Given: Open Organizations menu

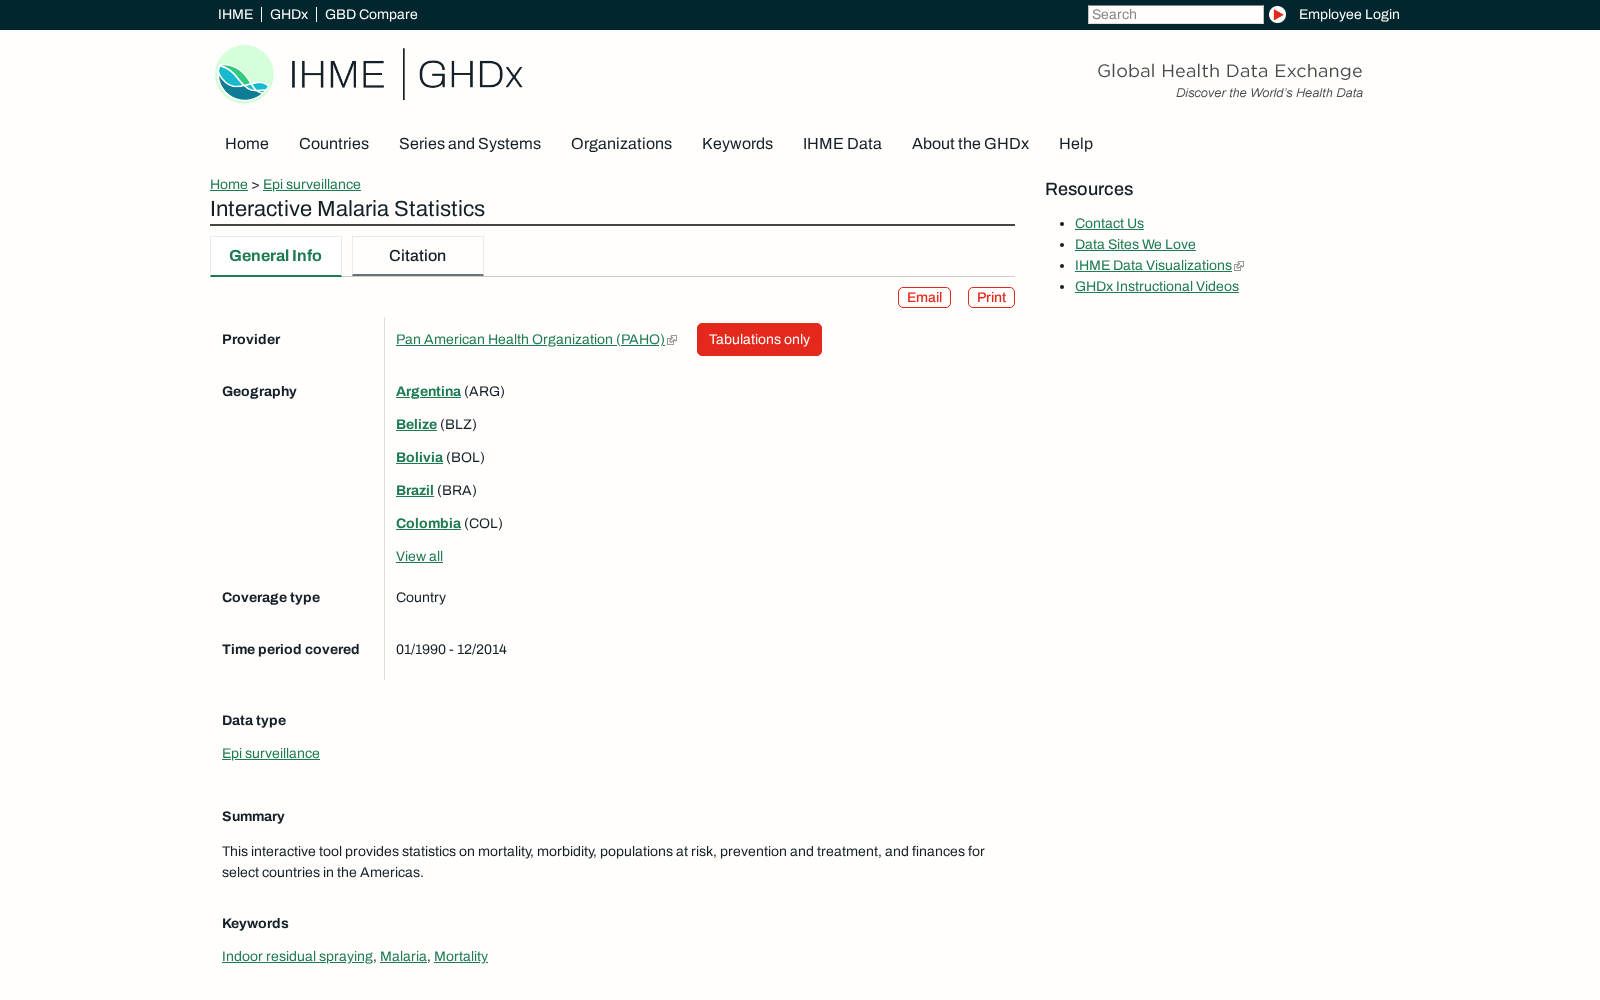Looking at the screenshot, I should click(621, 144).
